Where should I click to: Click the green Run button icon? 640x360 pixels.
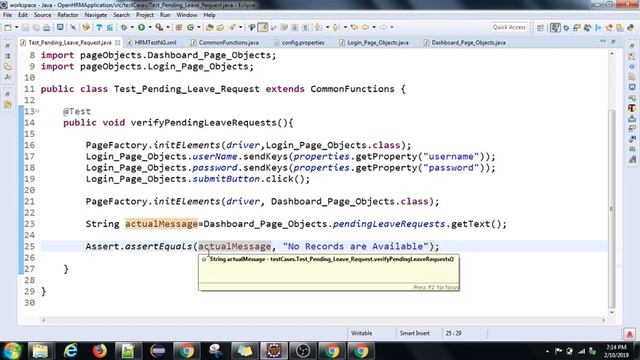coord(142,27)
